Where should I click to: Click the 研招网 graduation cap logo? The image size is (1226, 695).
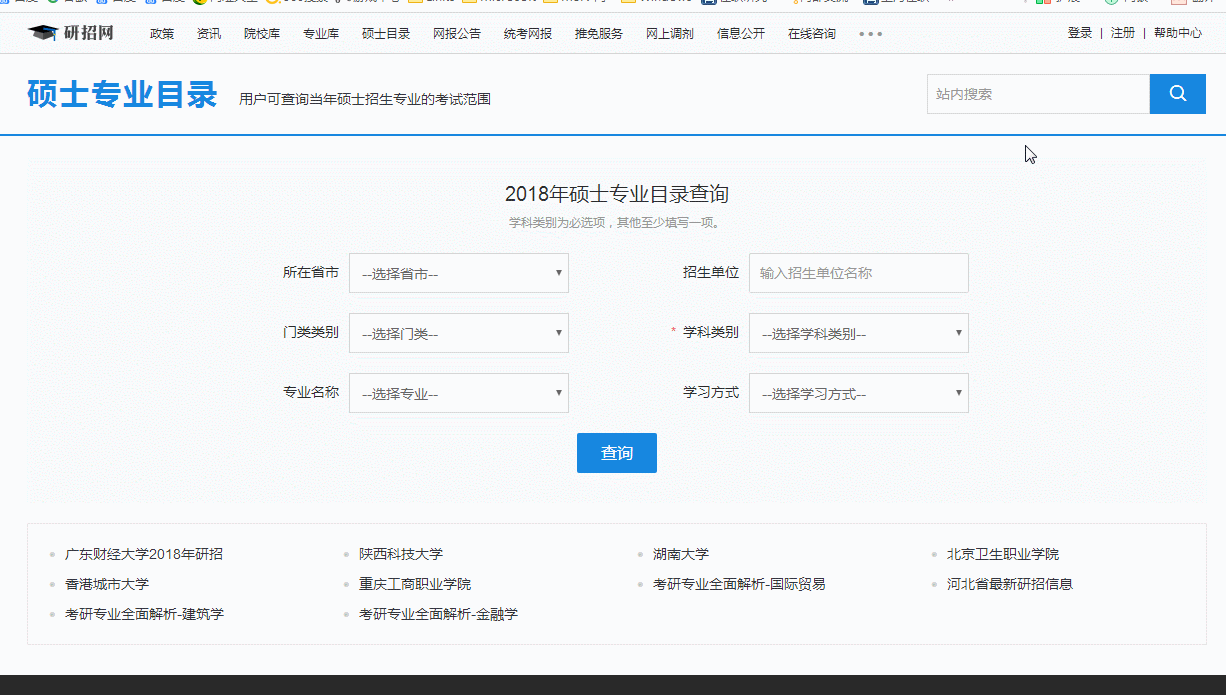(44, 32)
